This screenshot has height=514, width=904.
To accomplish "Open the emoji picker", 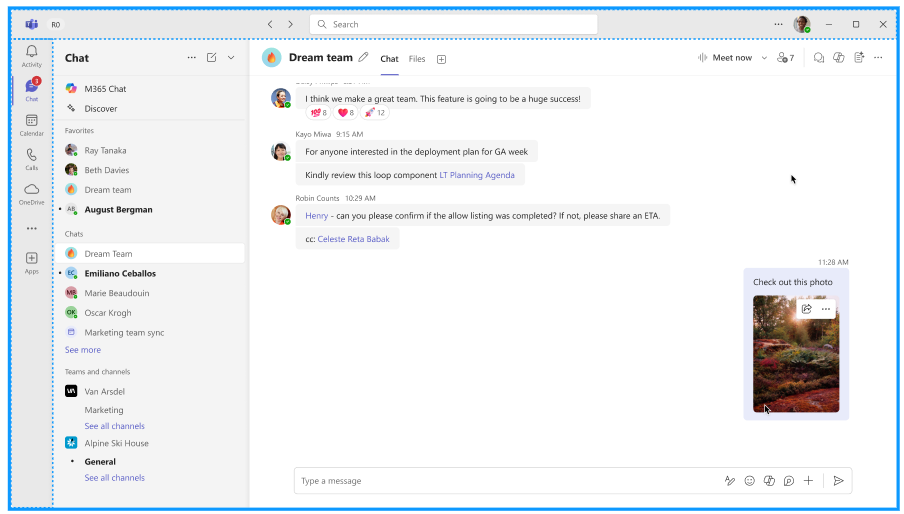I will [749, 481].
